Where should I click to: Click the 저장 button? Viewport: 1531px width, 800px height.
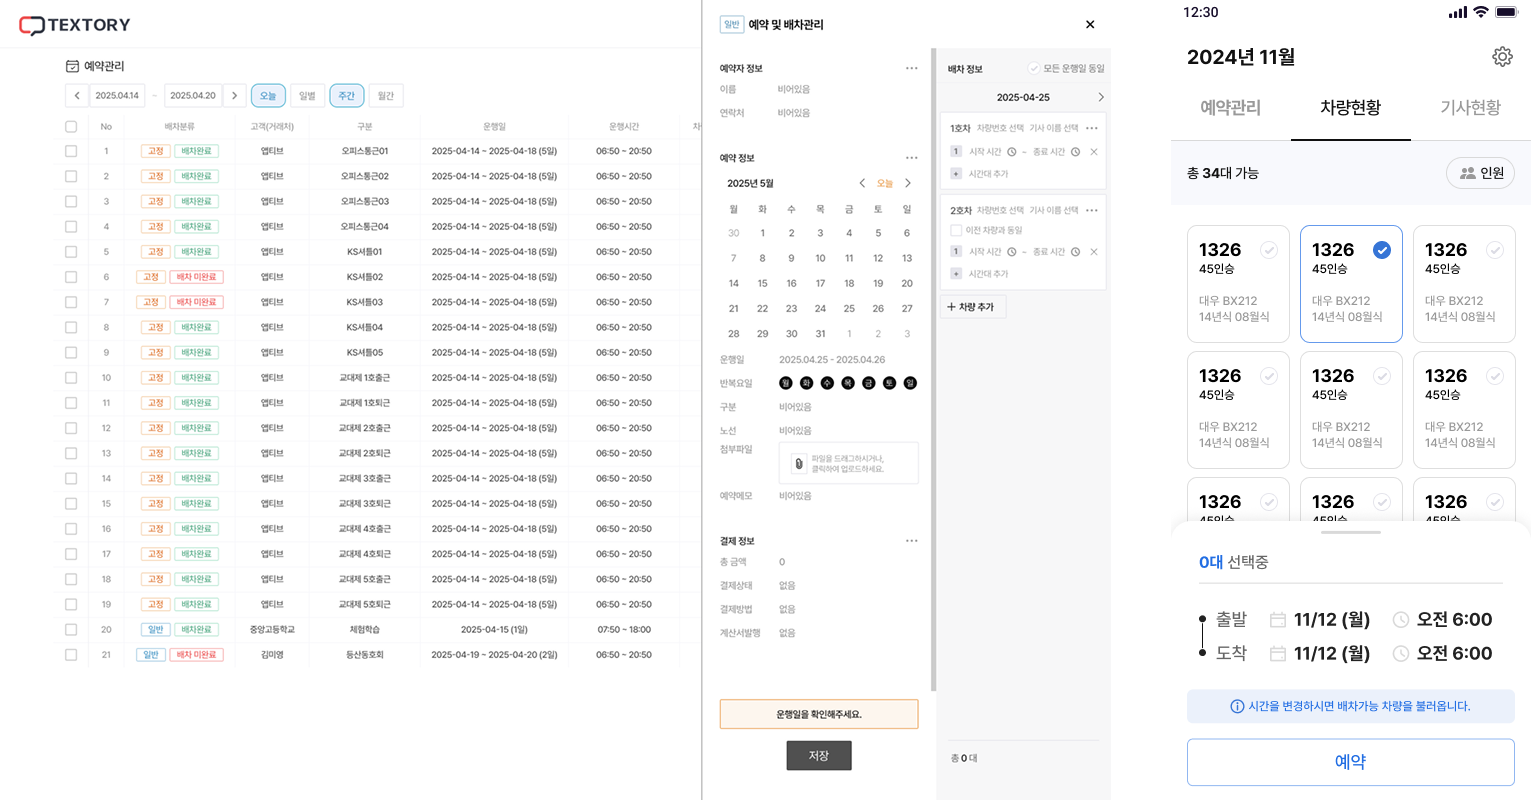pyautogui.click(x=819, y=756)
